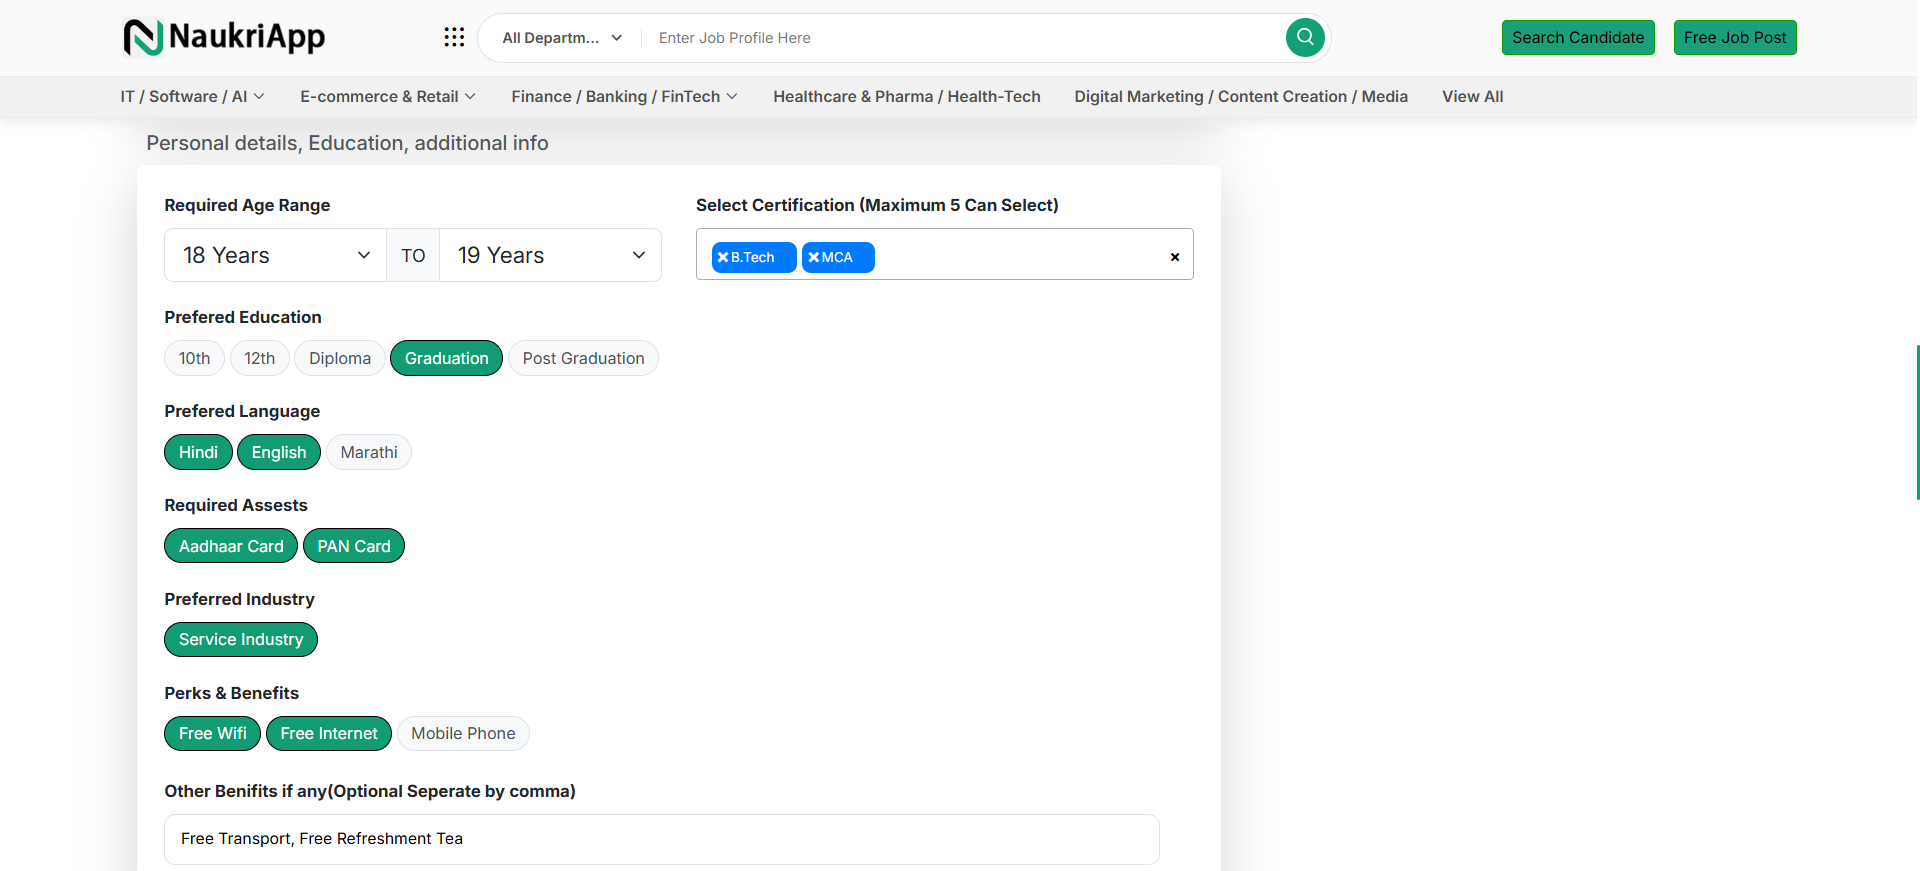Open IT / Software / AI menu
This screenshot has width=1920, height=871.
(x=192, y=97)
